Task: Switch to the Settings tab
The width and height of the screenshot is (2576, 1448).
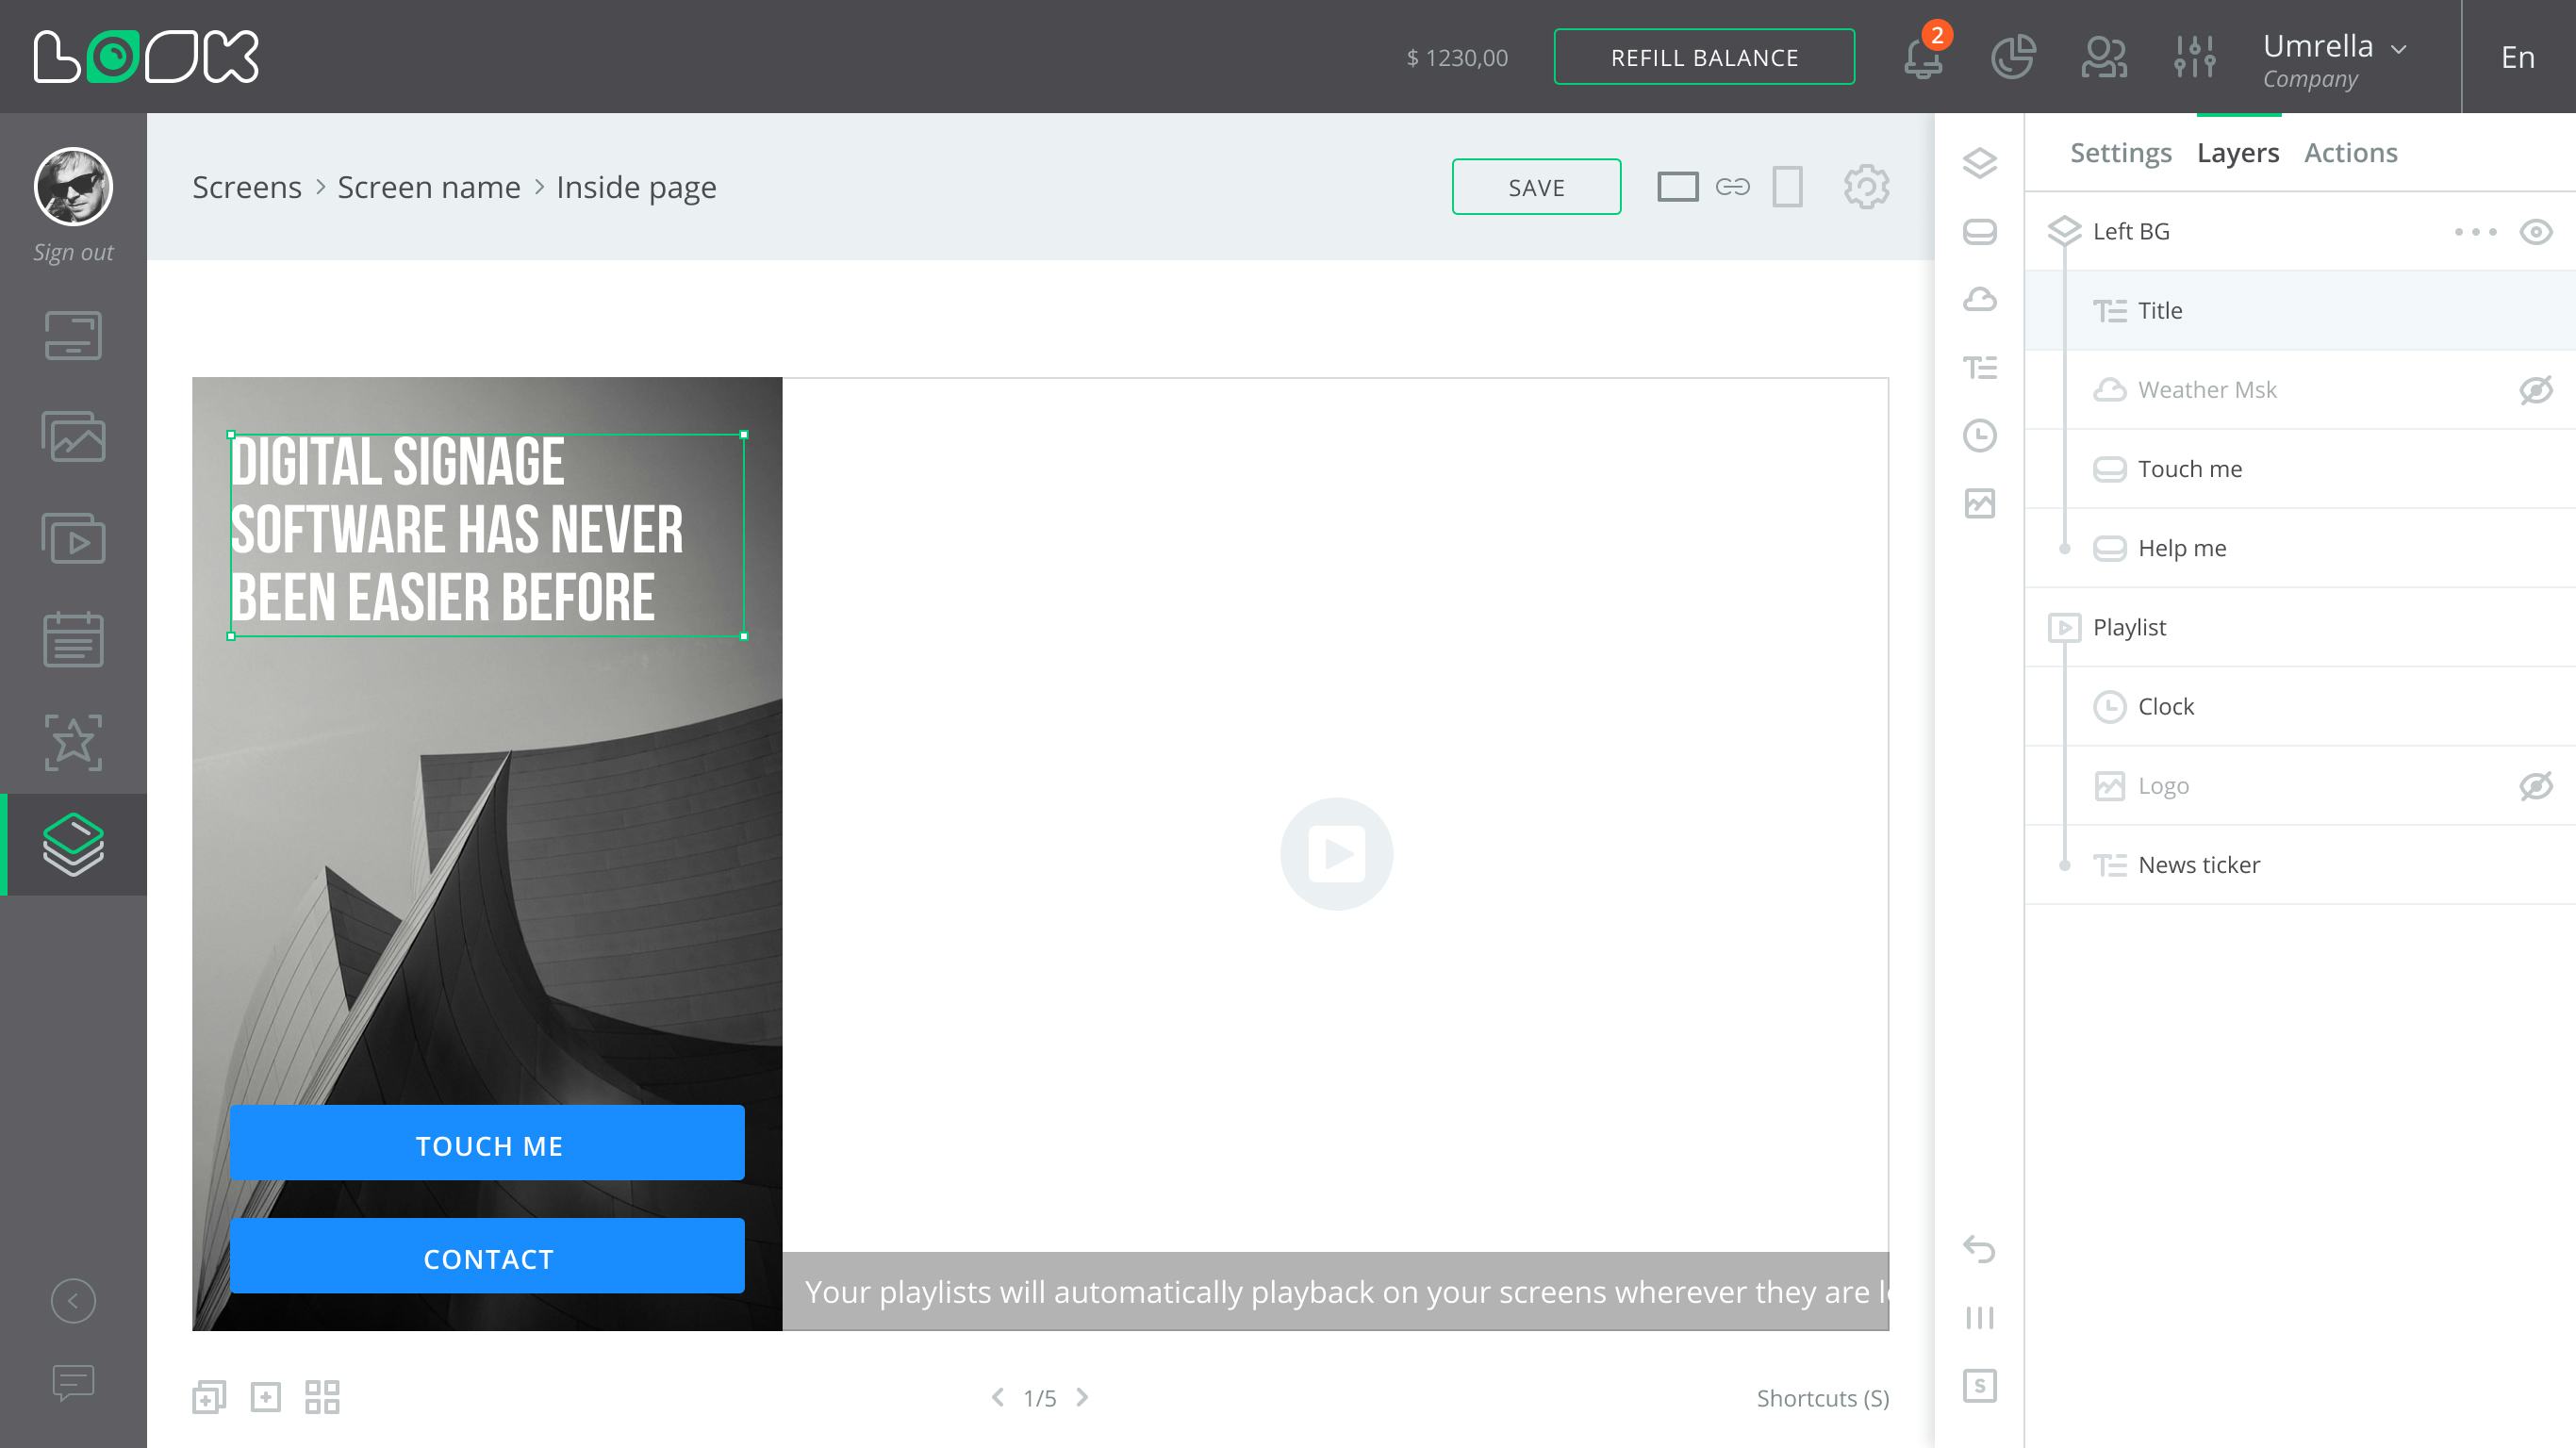Action: click(x=2120, y=152)
